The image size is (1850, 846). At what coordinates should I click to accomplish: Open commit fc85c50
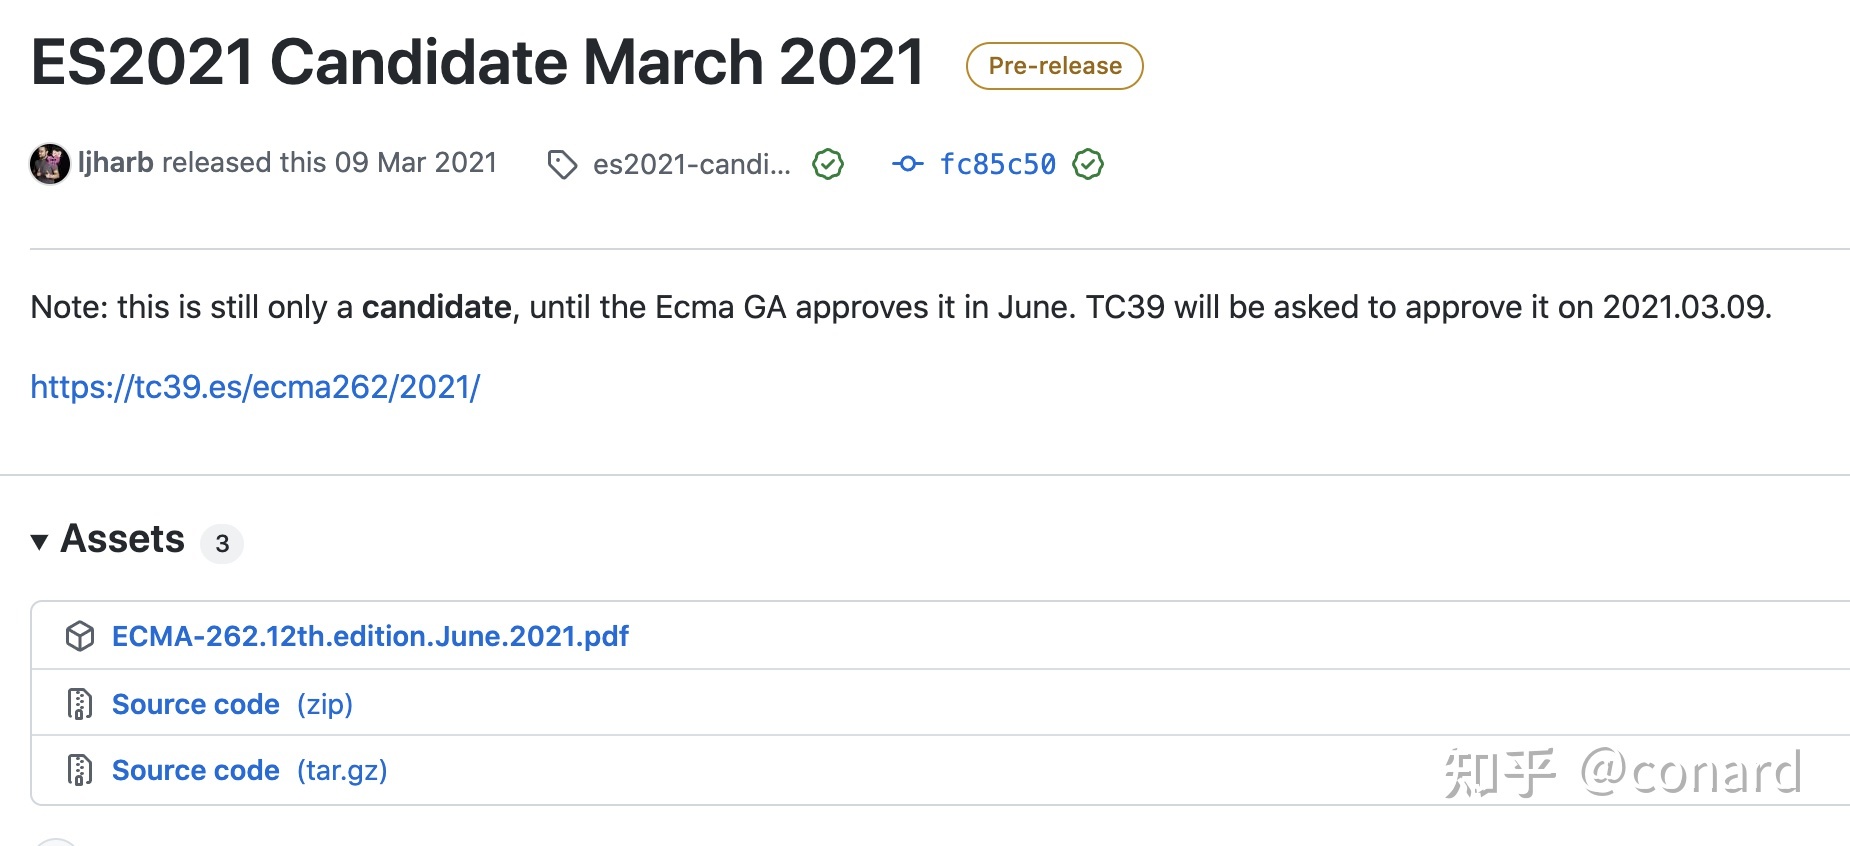point(997,164)
